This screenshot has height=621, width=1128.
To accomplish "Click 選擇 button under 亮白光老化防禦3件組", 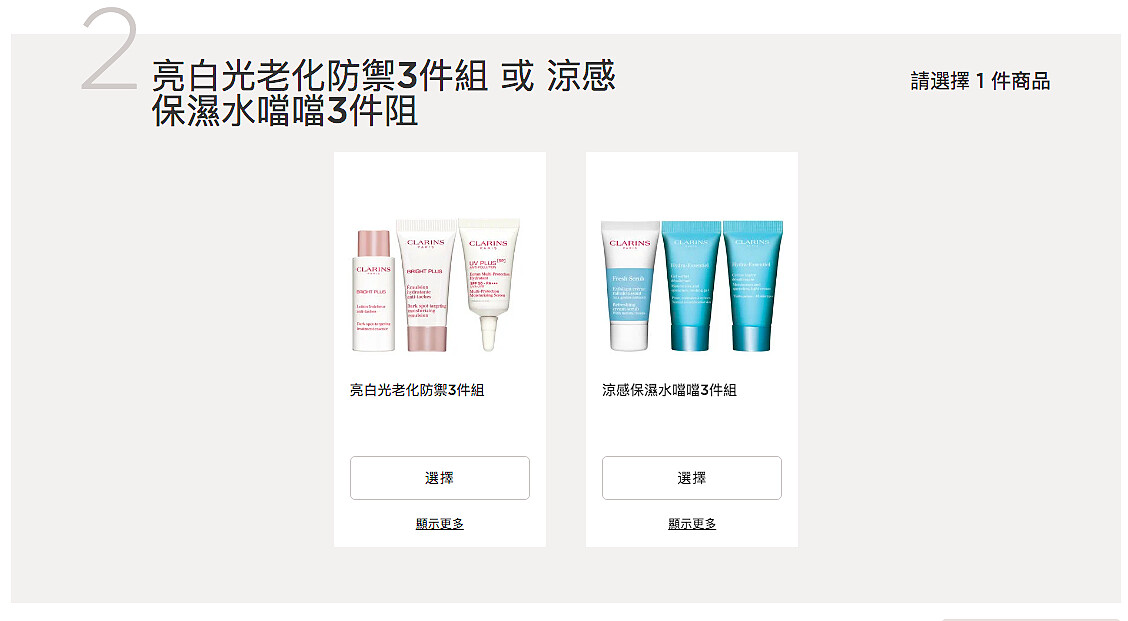I will point(440,478).
